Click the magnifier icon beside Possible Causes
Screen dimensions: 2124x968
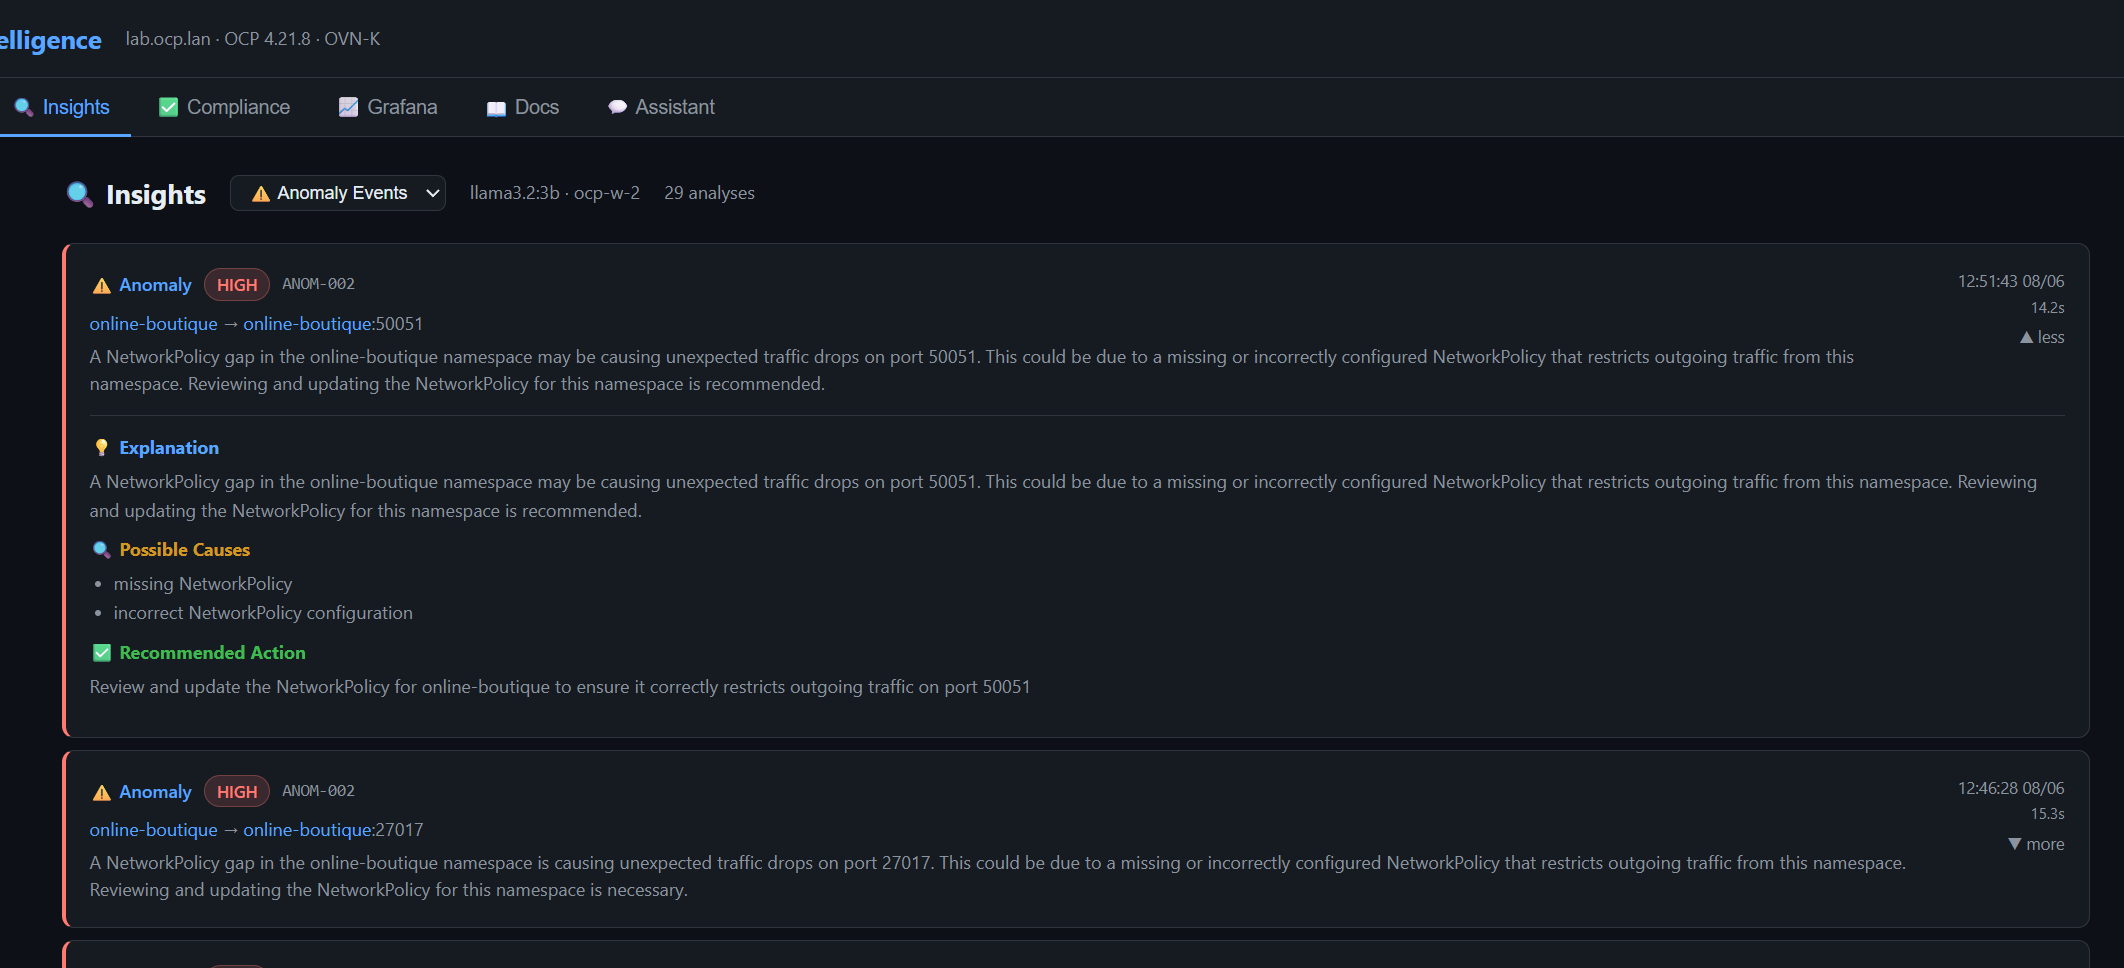(x=101, y=550)
